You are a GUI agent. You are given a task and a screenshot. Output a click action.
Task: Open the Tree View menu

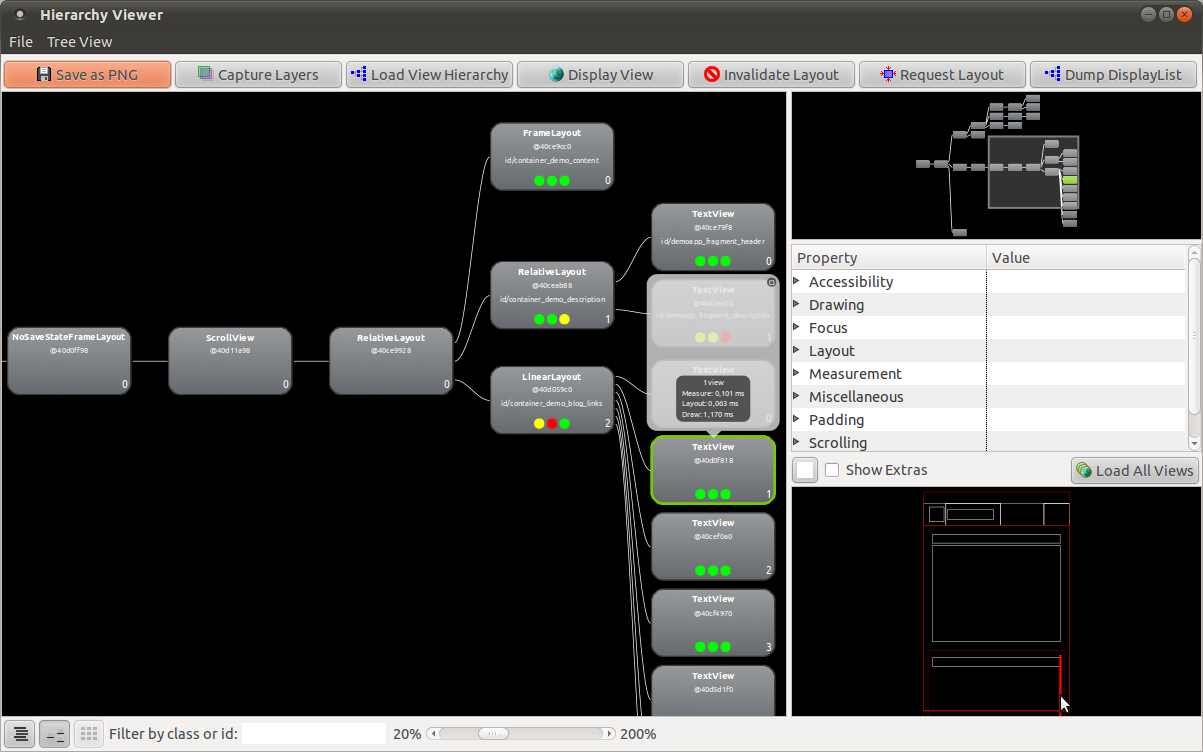pyautogui.click(x=79, y=42)
